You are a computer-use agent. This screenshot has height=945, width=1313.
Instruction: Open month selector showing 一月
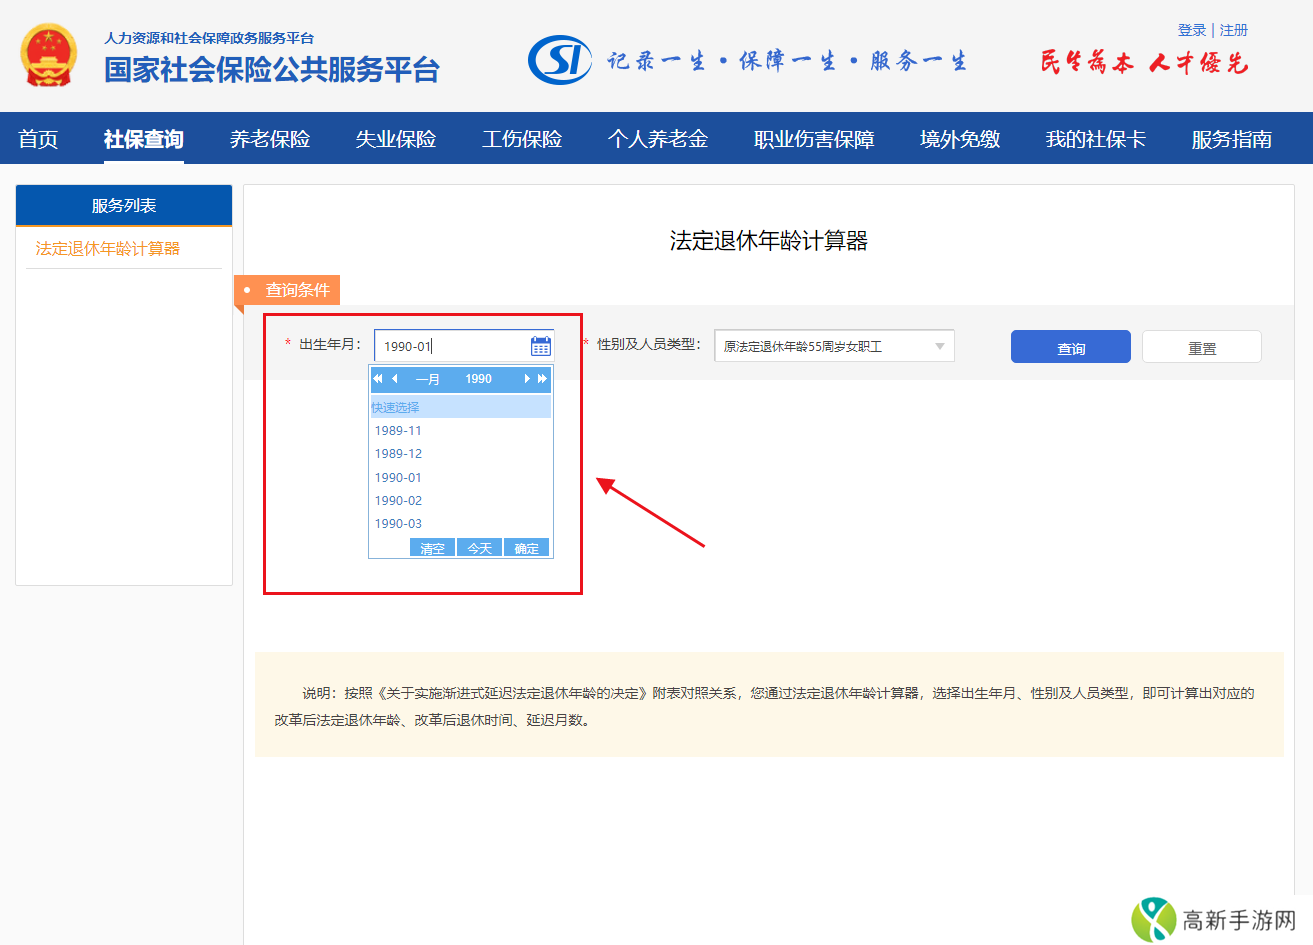click(427, 379)
